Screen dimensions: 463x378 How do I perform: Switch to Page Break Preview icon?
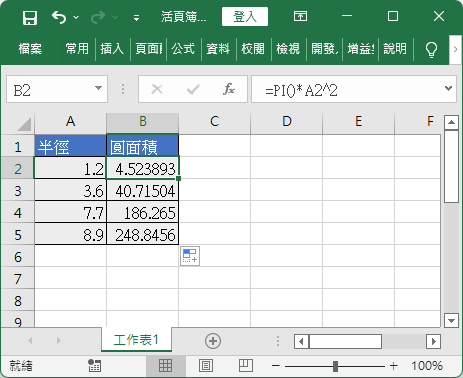pos(246,366)
